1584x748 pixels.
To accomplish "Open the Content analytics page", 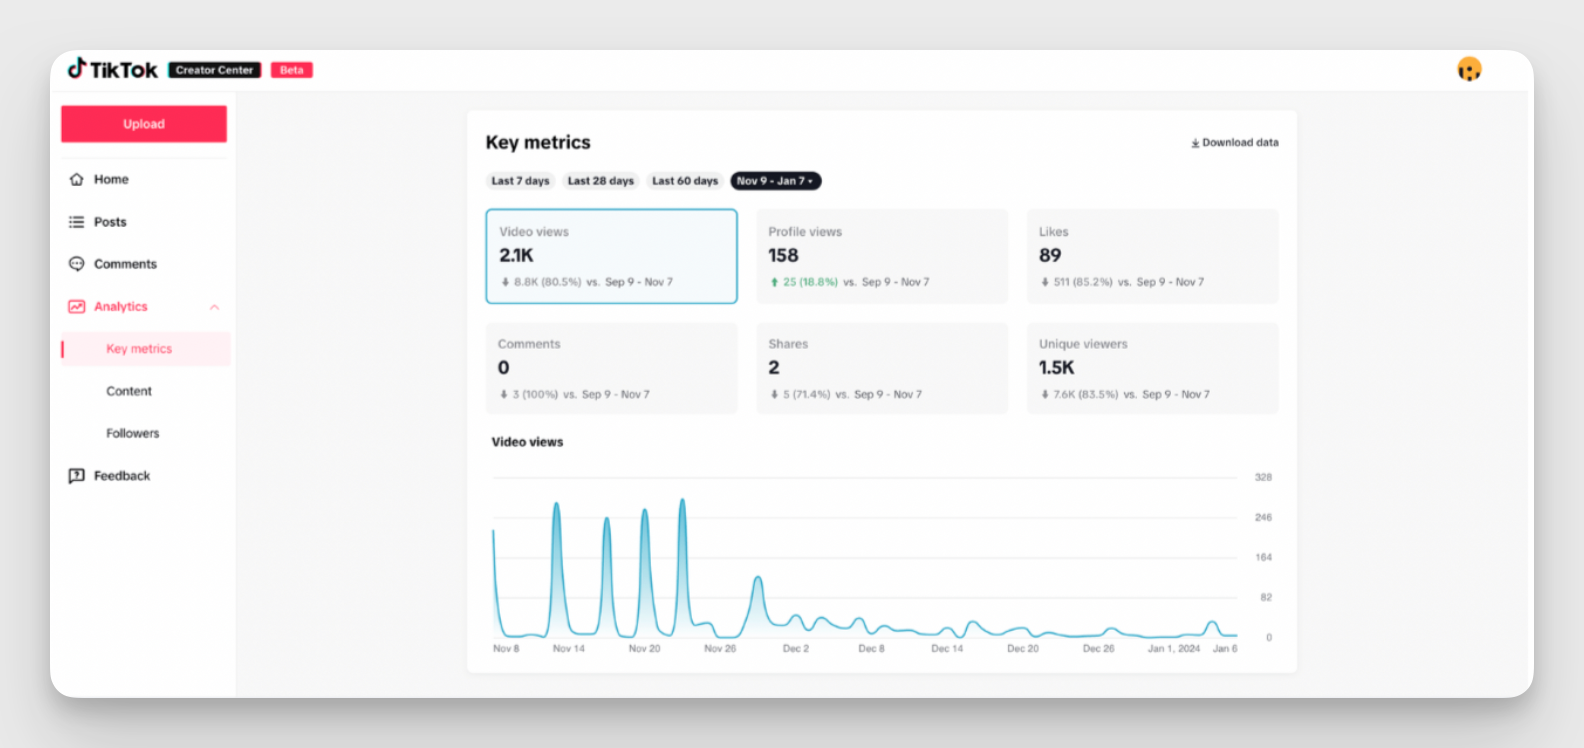I will [x=129, y=391].
